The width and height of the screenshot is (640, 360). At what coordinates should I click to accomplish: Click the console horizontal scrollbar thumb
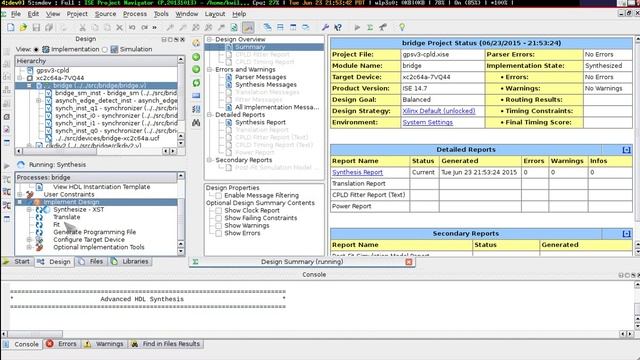point(36,334)
